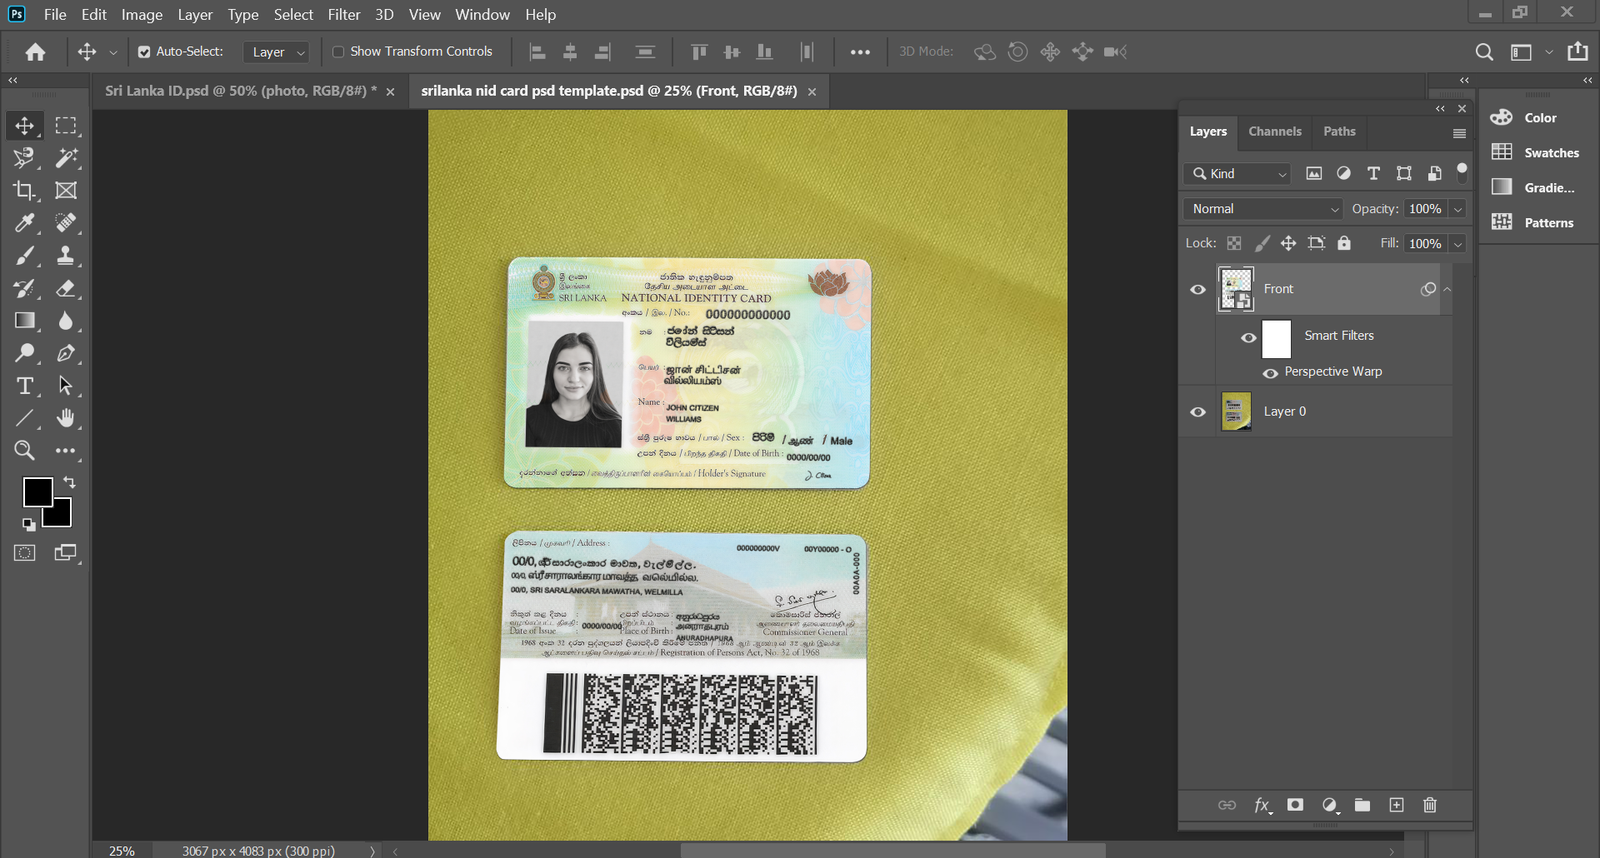Open the layer styles fx menu
This screenshot has width=1600, height=858.
(1263, 805)
